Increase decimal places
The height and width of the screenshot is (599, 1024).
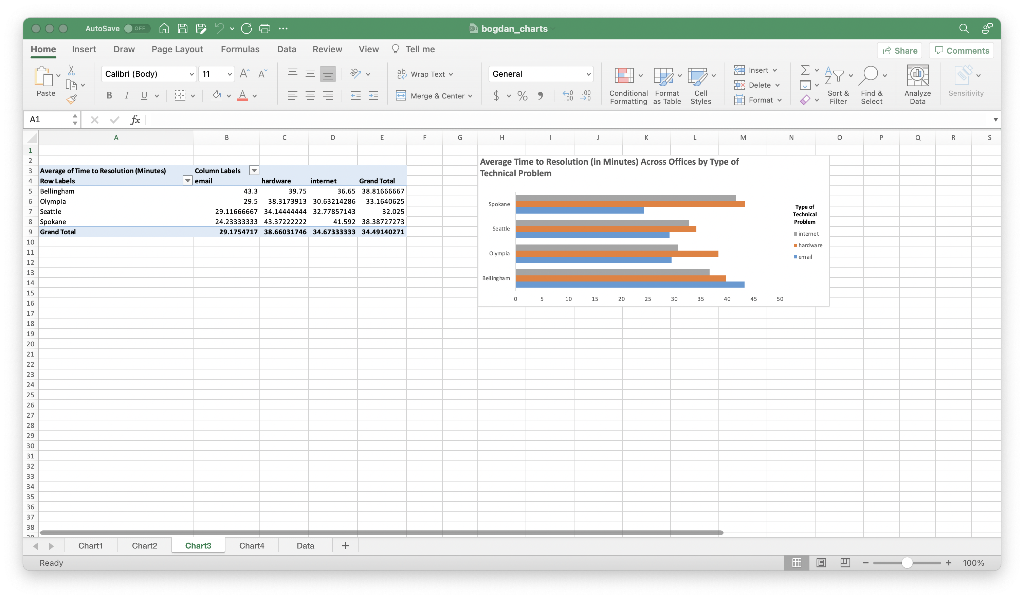click(x=568, y=96)
